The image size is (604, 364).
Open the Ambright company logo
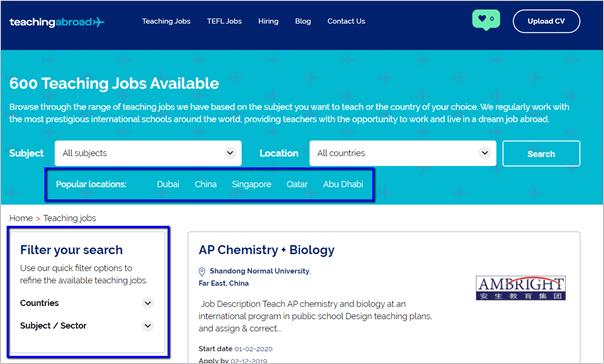[x=521, y=287]
